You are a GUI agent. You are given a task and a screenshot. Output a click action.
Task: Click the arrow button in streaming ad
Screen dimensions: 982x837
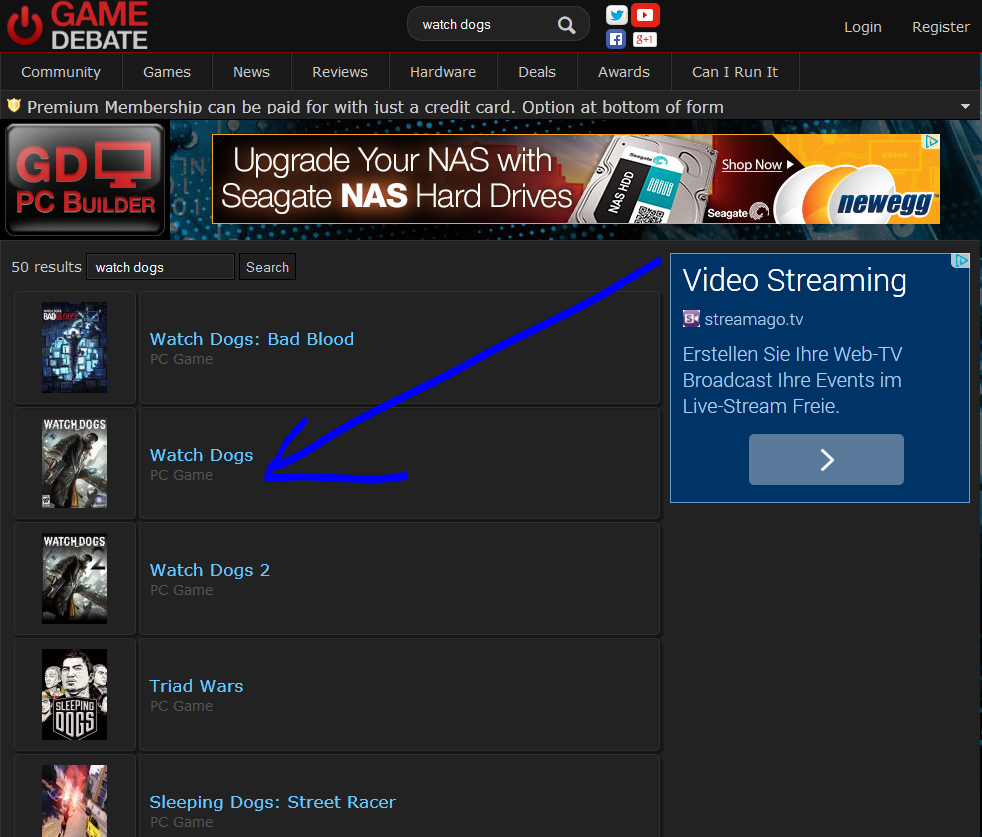pos(826,459)
